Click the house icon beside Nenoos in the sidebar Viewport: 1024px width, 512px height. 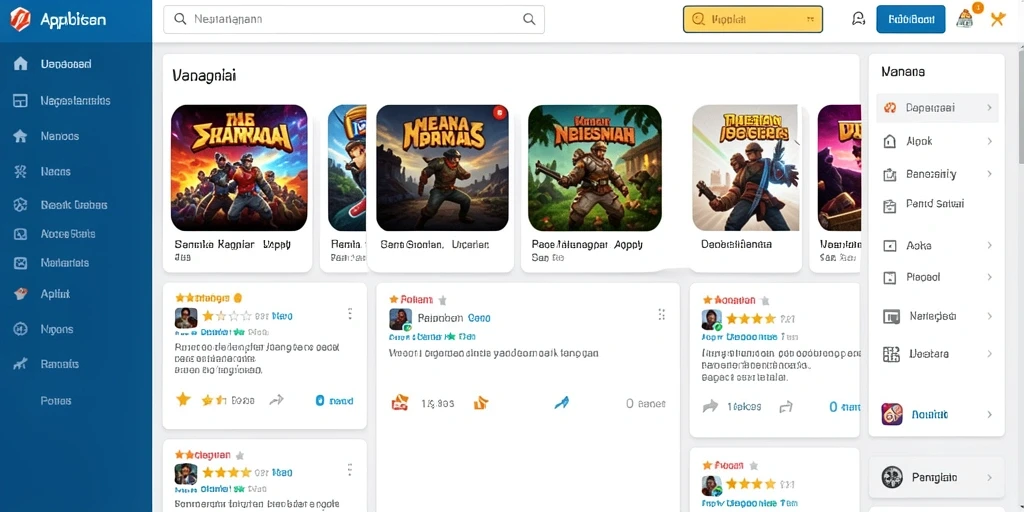tap(21, 136)
